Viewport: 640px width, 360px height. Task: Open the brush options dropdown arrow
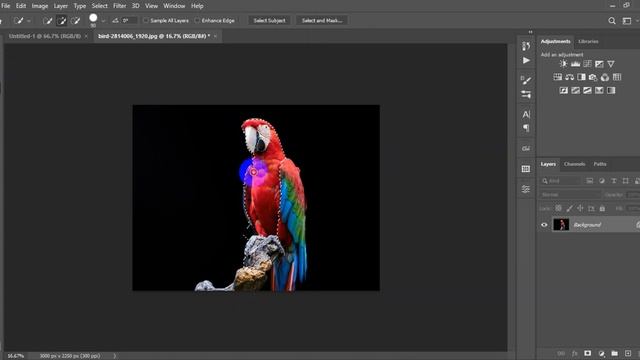[x=103, y=20]
